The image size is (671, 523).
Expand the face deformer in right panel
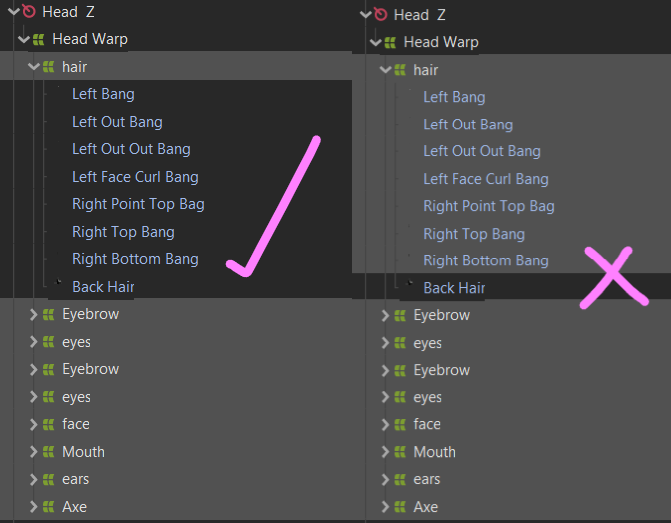click(385, 425)
